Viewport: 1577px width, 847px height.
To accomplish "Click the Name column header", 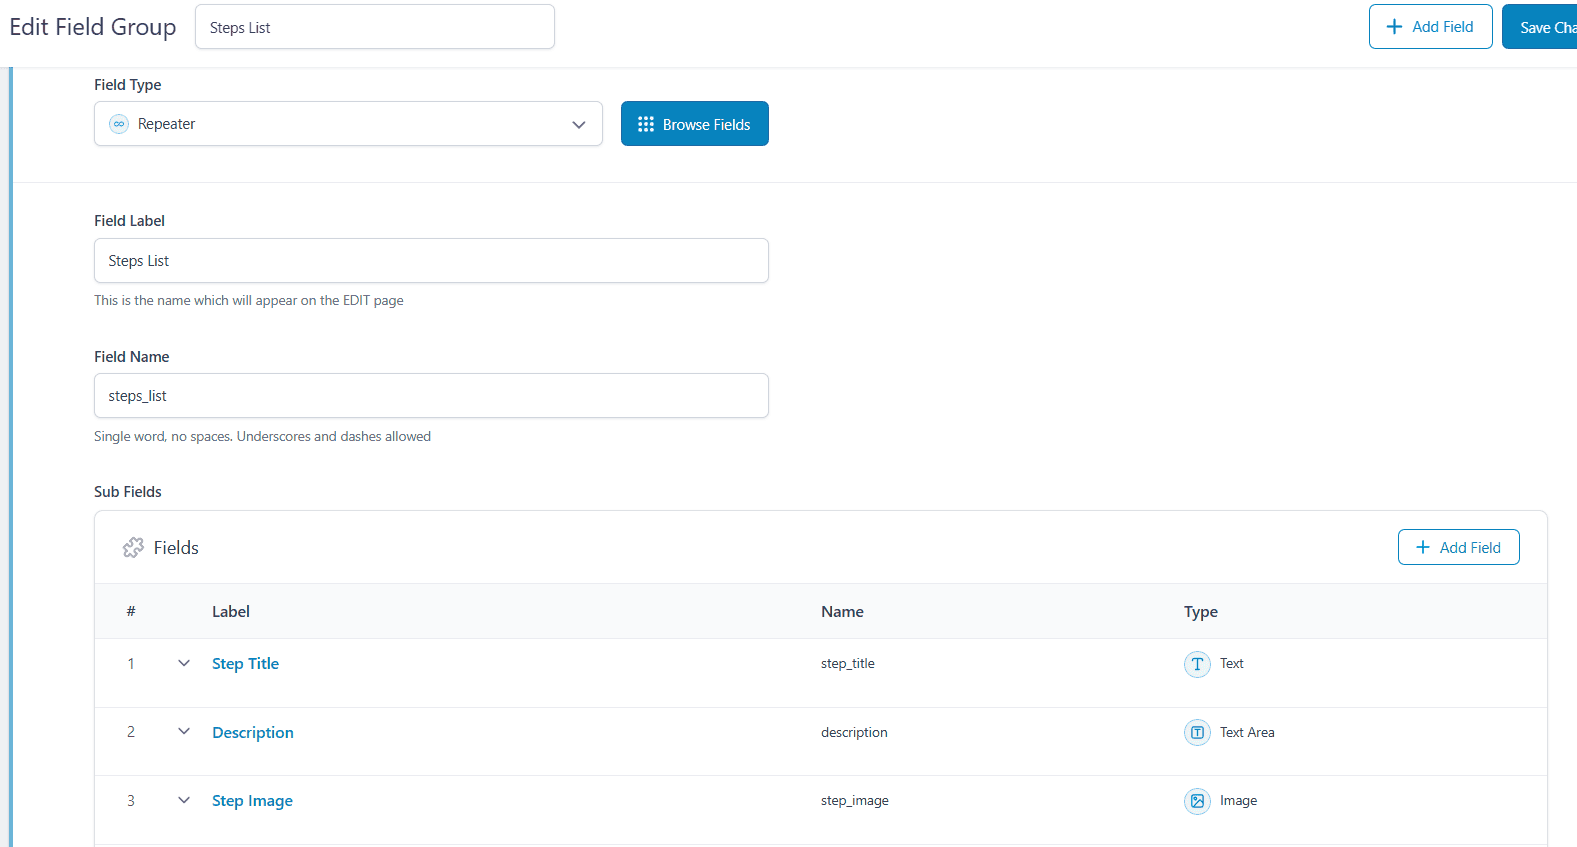I will click(x=842, y=612).
